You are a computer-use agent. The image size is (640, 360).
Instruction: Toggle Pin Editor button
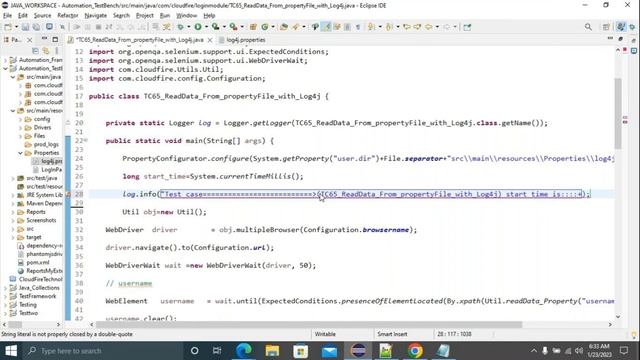coord(467,27)
